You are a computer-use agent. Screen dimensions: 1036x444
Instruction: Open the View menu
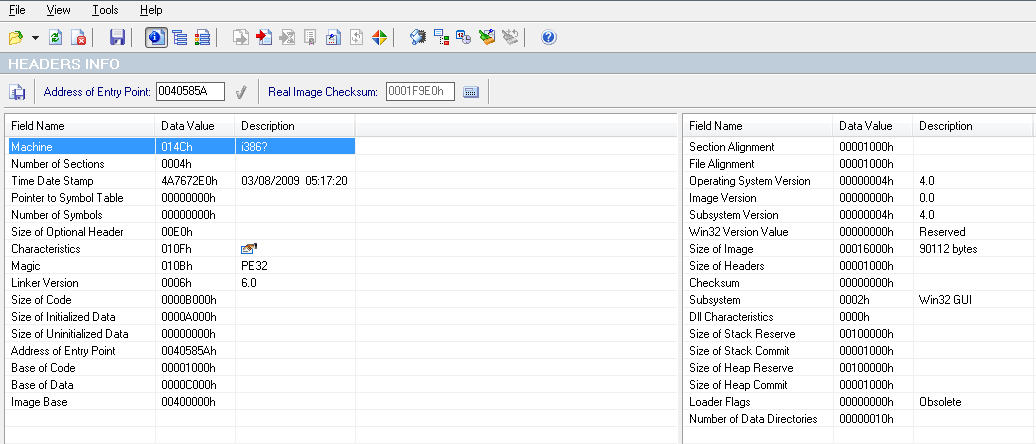(59, 10)
